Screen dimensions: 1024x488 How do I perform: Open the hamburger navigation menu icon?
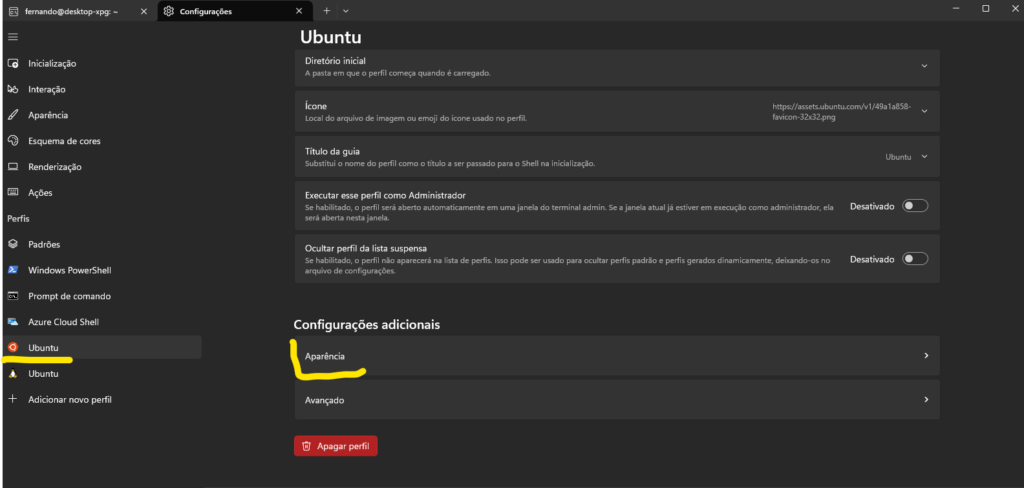(x=12, y=37)
